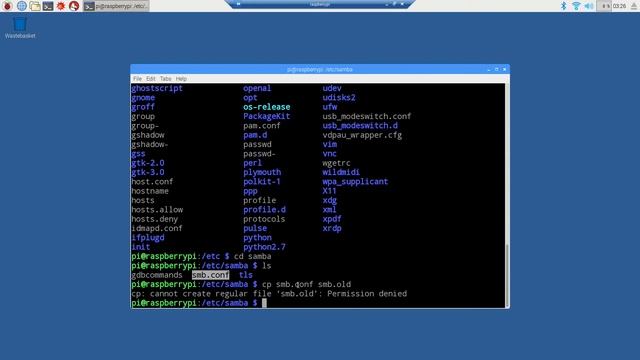640x360 pixels.
Task: Click the 'pam.conf' file name
Action: tap(262, 126)
